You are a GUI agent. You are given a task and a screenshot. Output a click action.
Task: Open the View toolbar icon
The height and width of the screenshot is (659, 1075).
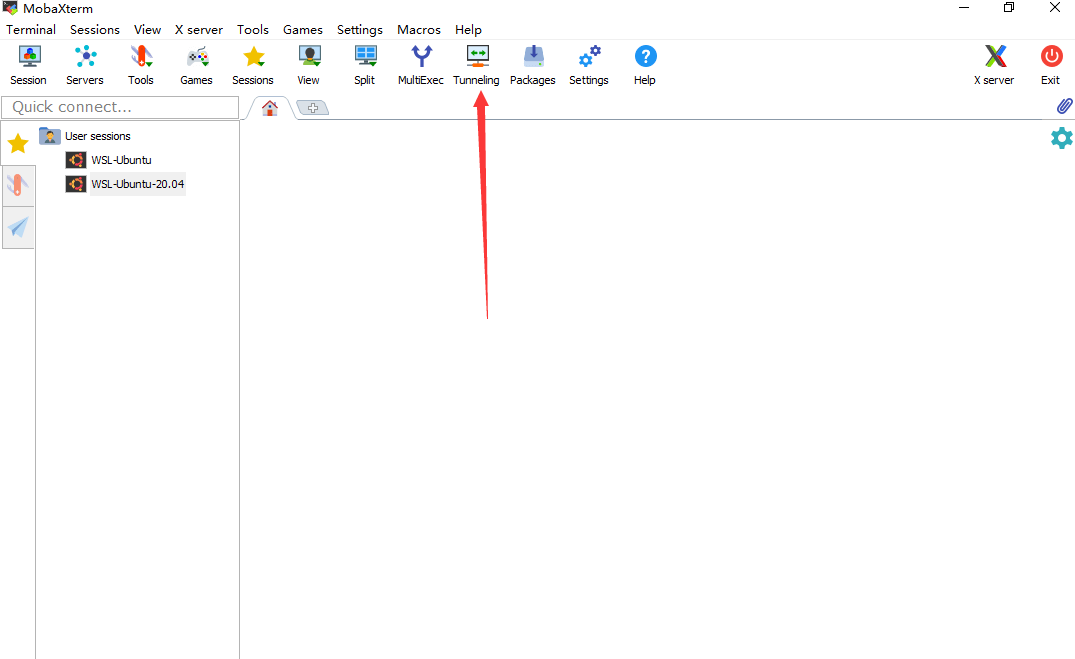coord(309,65)
